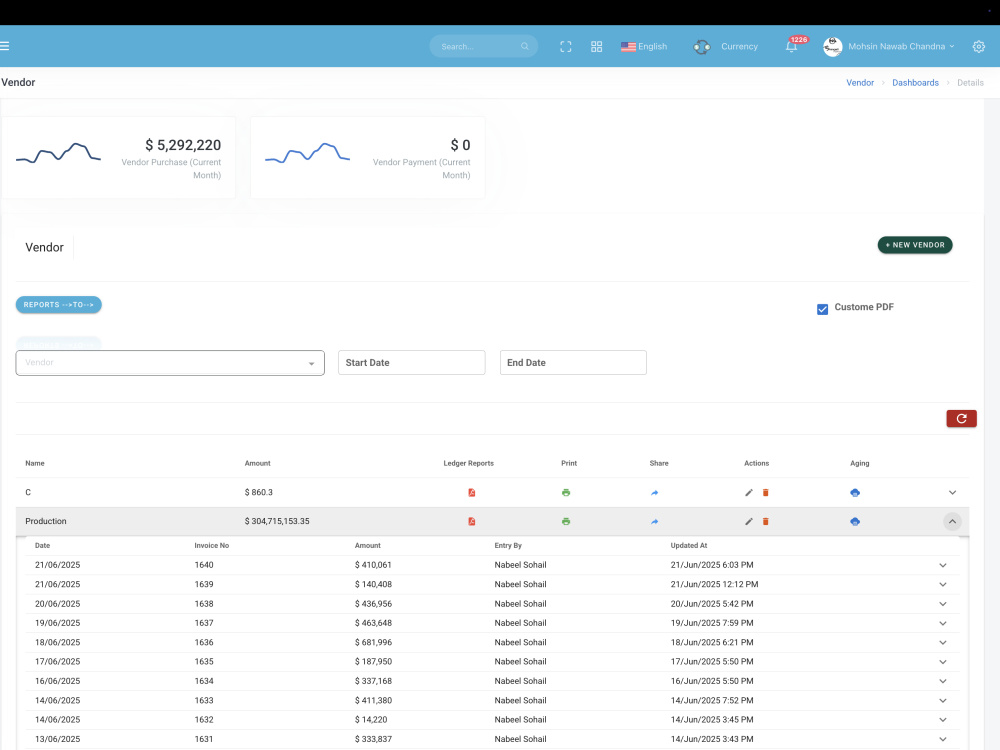Click the top Search box
Image resolution: width=1000 pixels, height=750 pixels.
[x=483, y=47]
